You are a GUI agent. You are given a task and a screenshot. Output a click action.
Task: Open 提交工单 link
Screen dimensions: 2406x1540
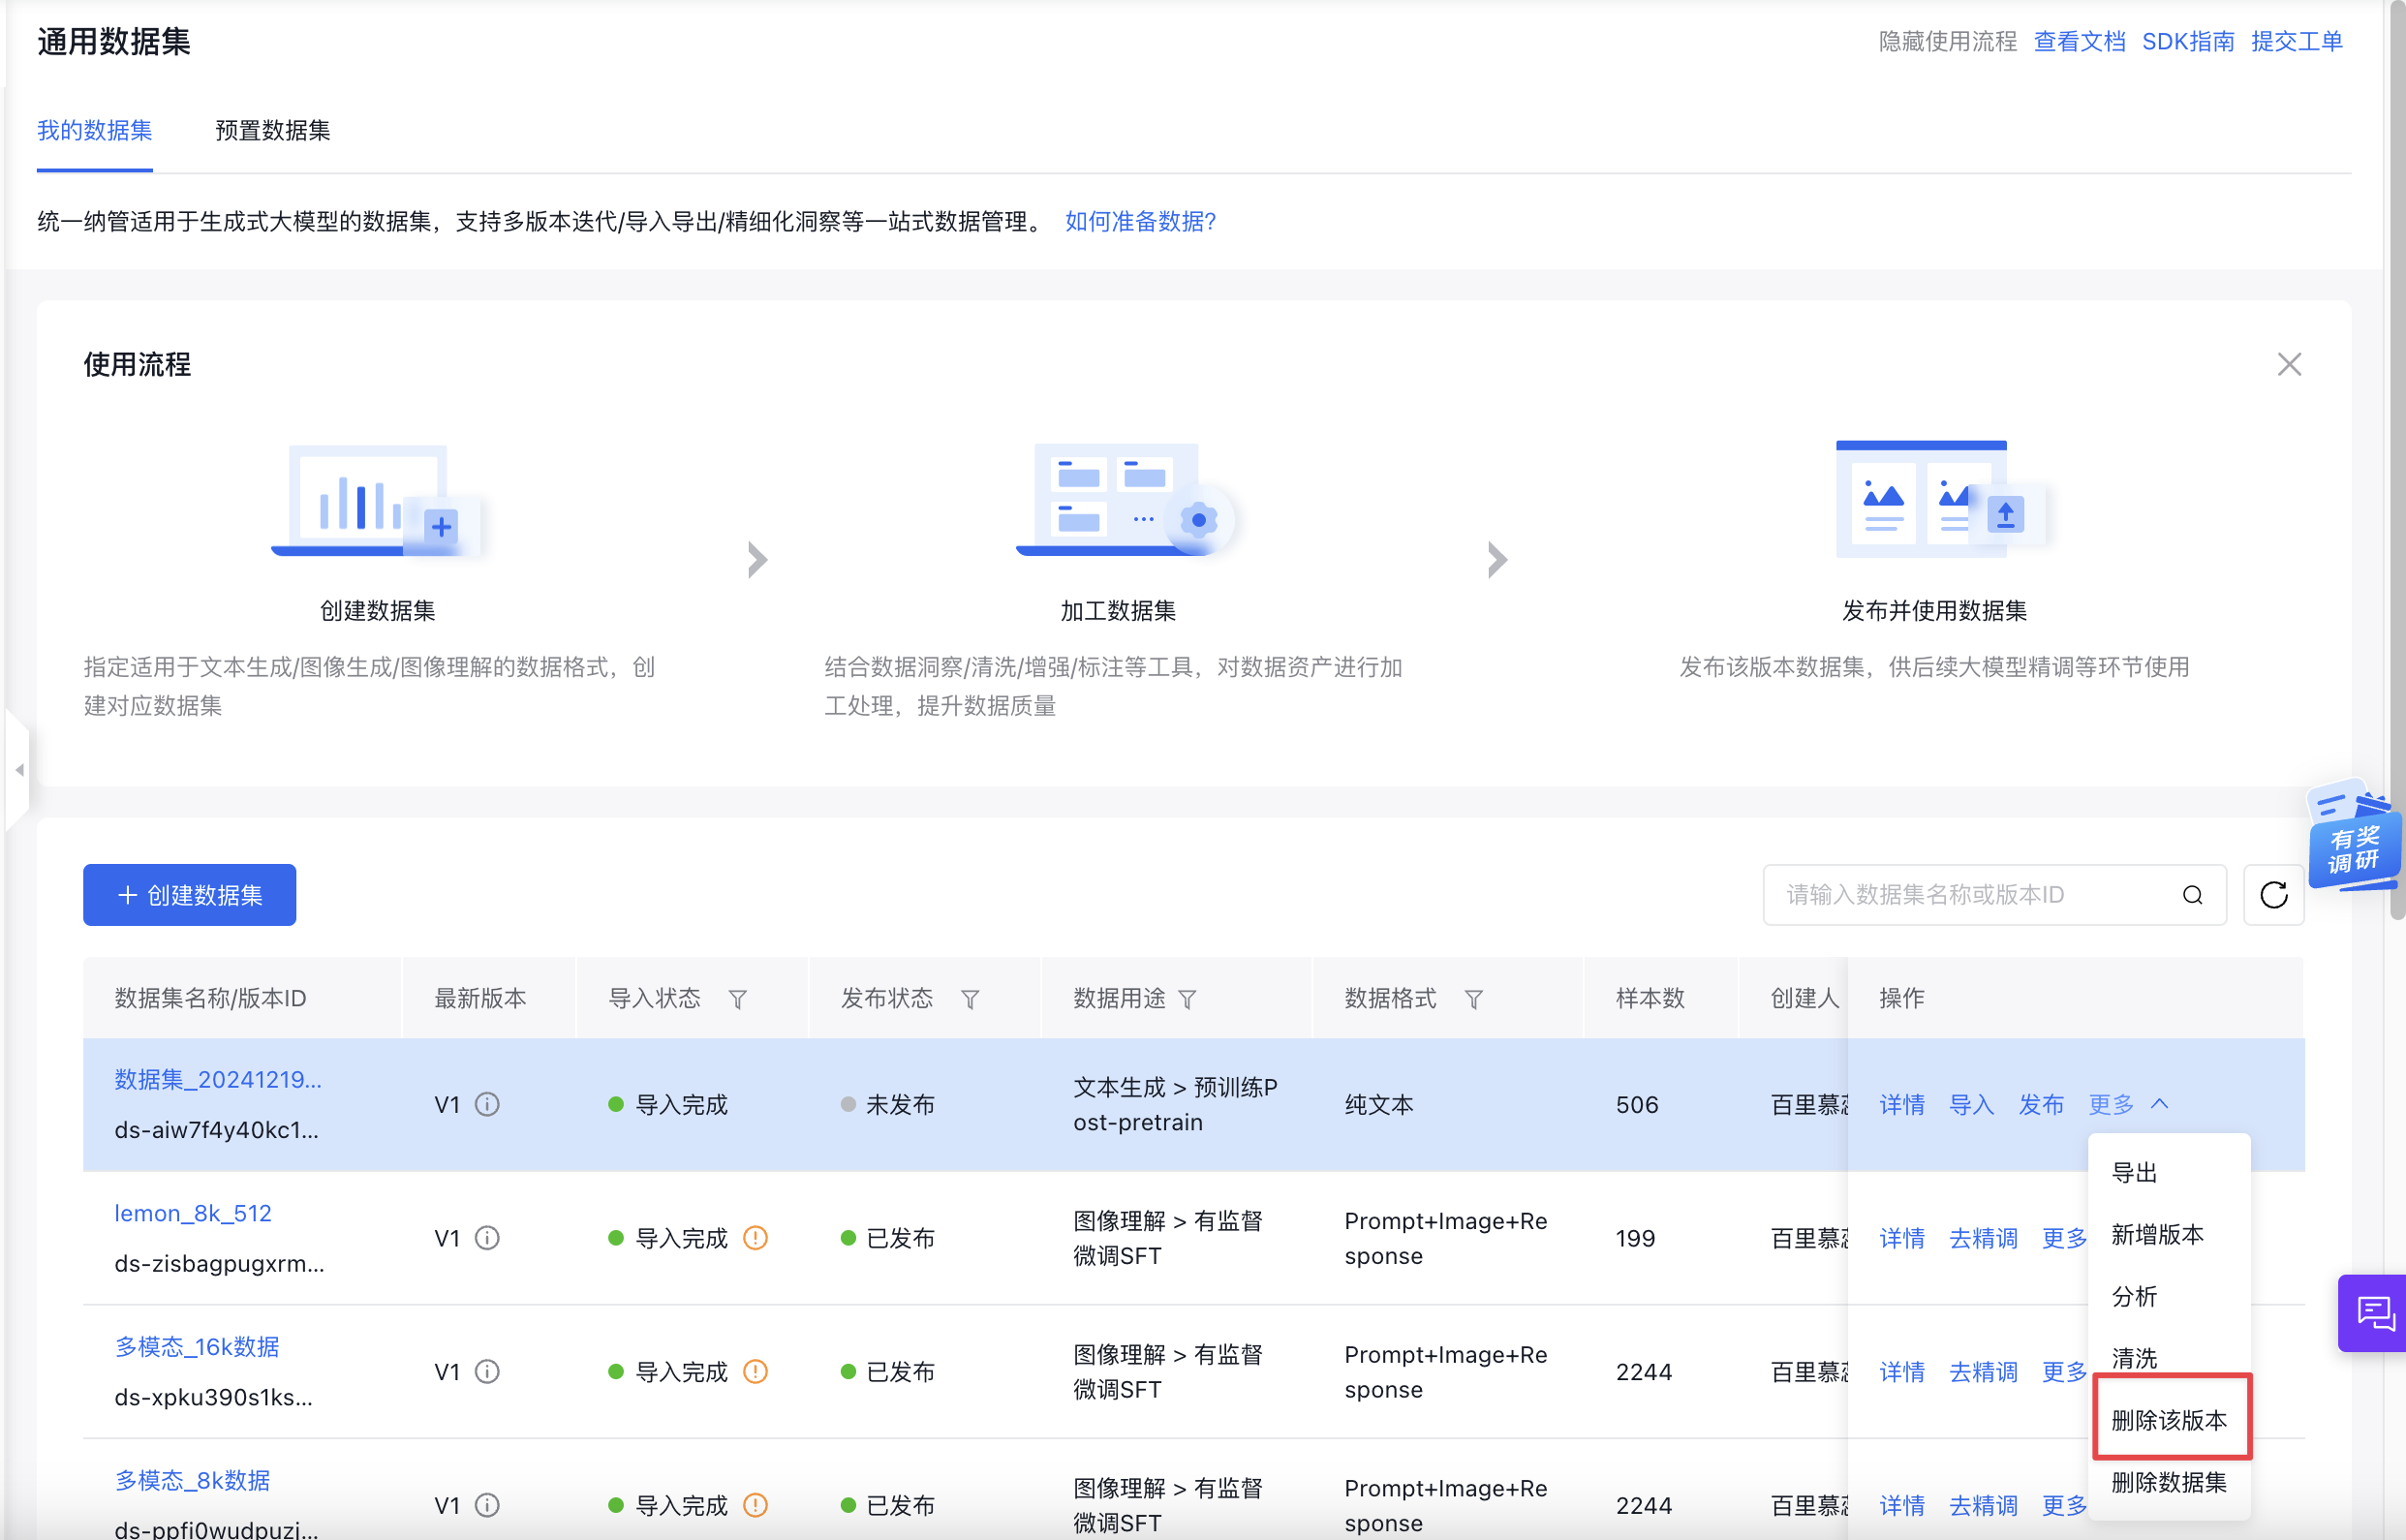click(x=2296, y=41)
